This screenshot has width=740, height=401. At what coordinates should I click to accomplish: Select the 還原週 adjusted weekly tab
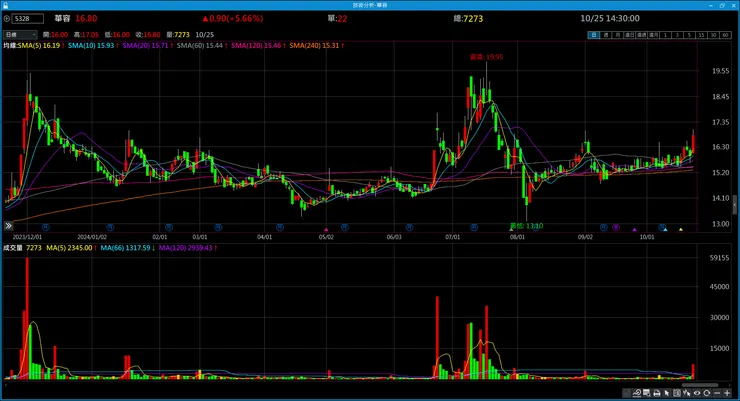tap(641, 35)
